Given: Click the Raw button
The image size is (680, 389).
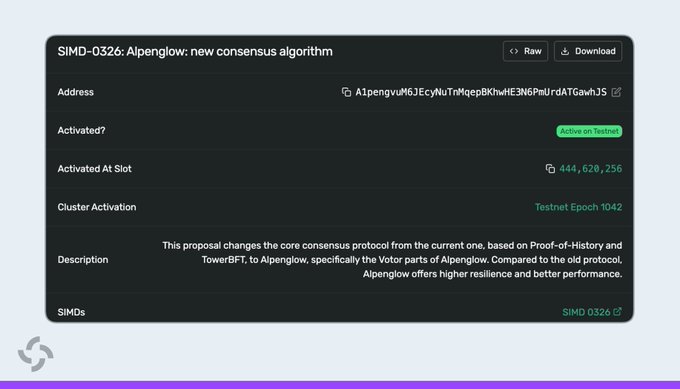Looking at the screenshot, I should point(525,51).
